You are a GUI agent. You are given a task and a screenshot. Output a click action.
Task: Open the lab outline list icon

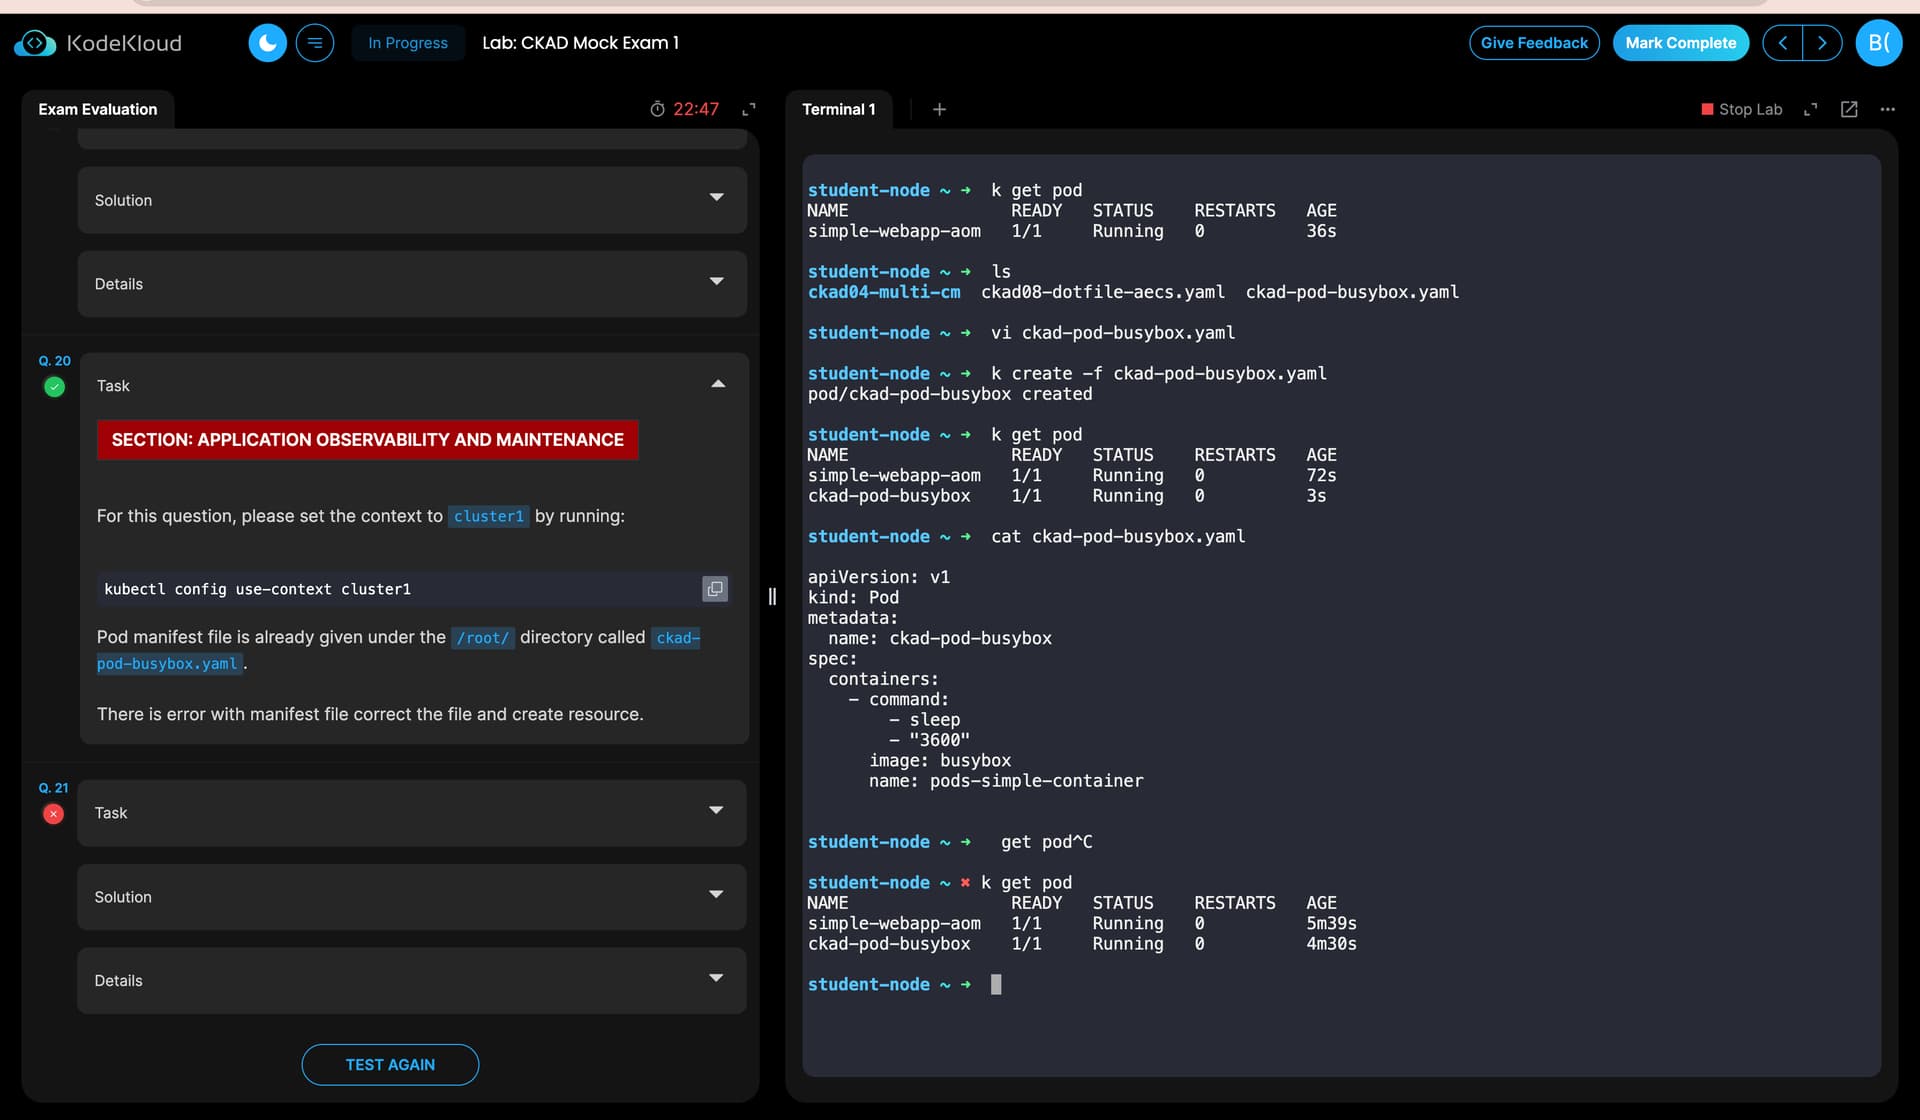315,43
